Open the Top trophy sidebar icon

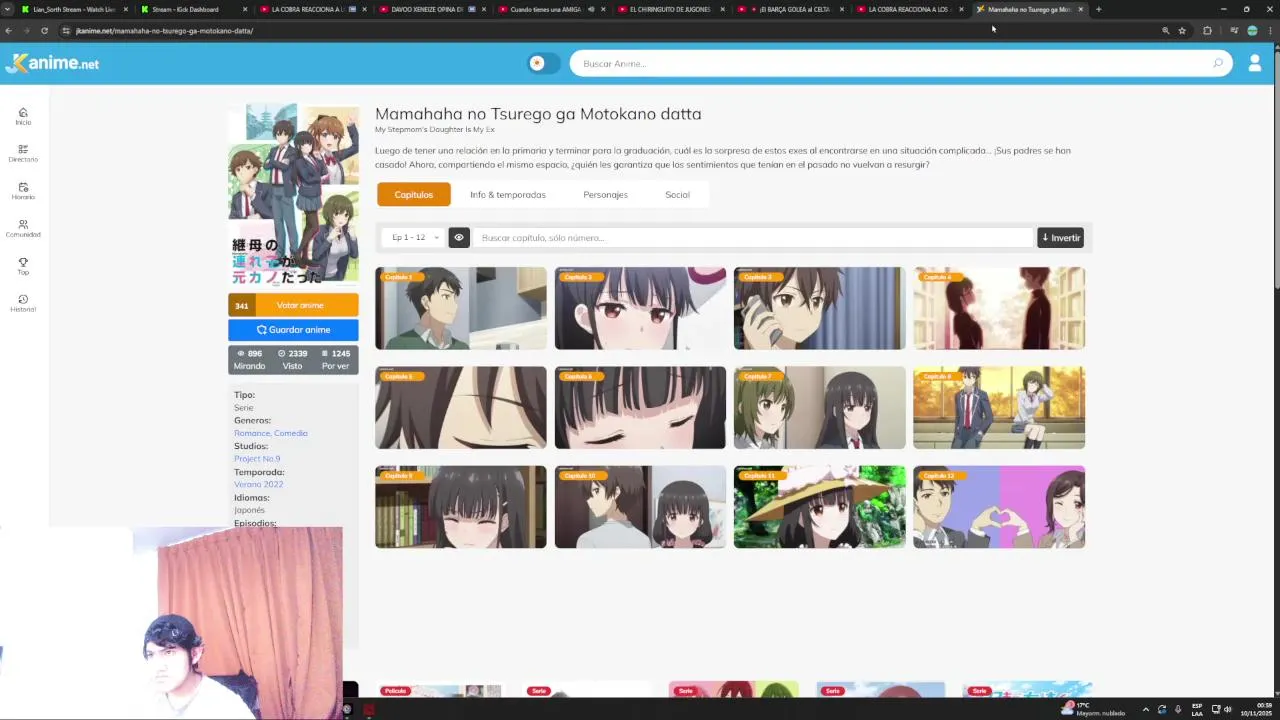(23, 266)
